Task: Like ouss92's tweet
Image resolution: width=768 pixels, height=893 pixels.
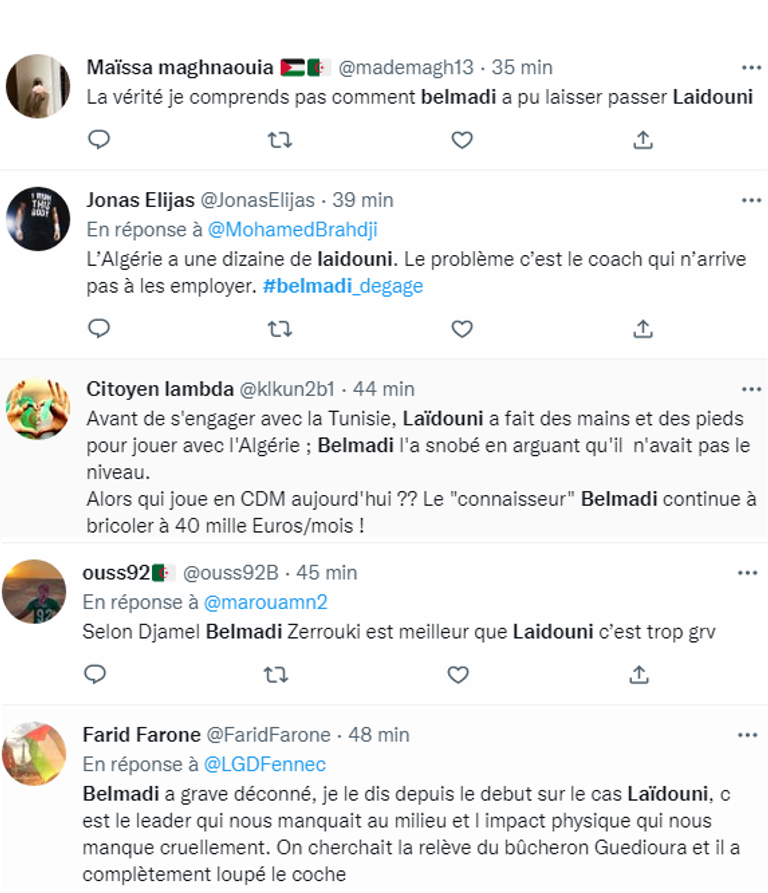Action: pos(457,675)
